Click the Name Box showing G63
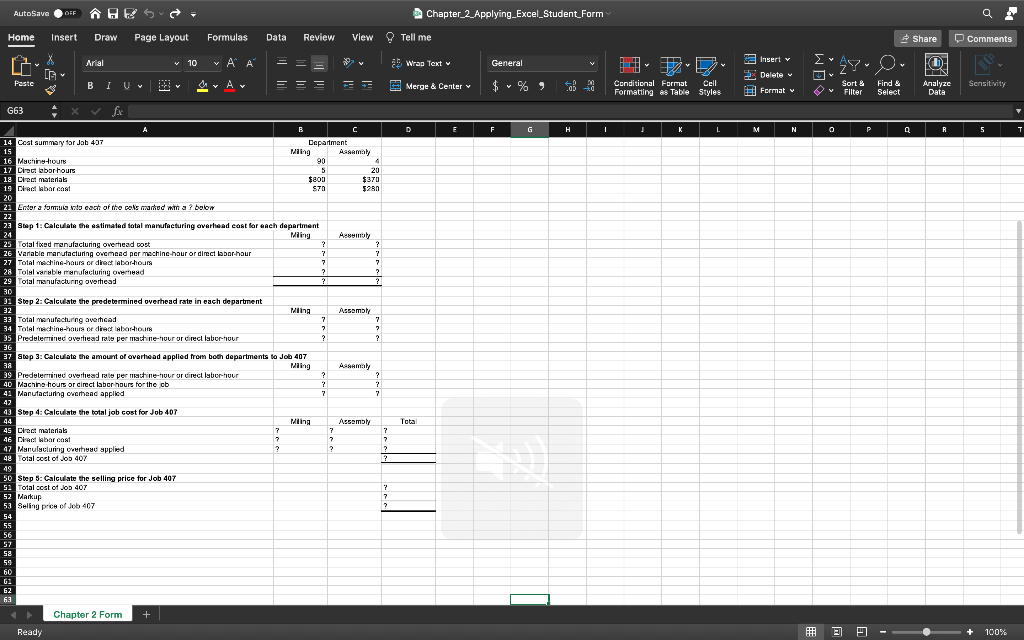Viewport: 1024px width, 640px height. tap(25, 111)
